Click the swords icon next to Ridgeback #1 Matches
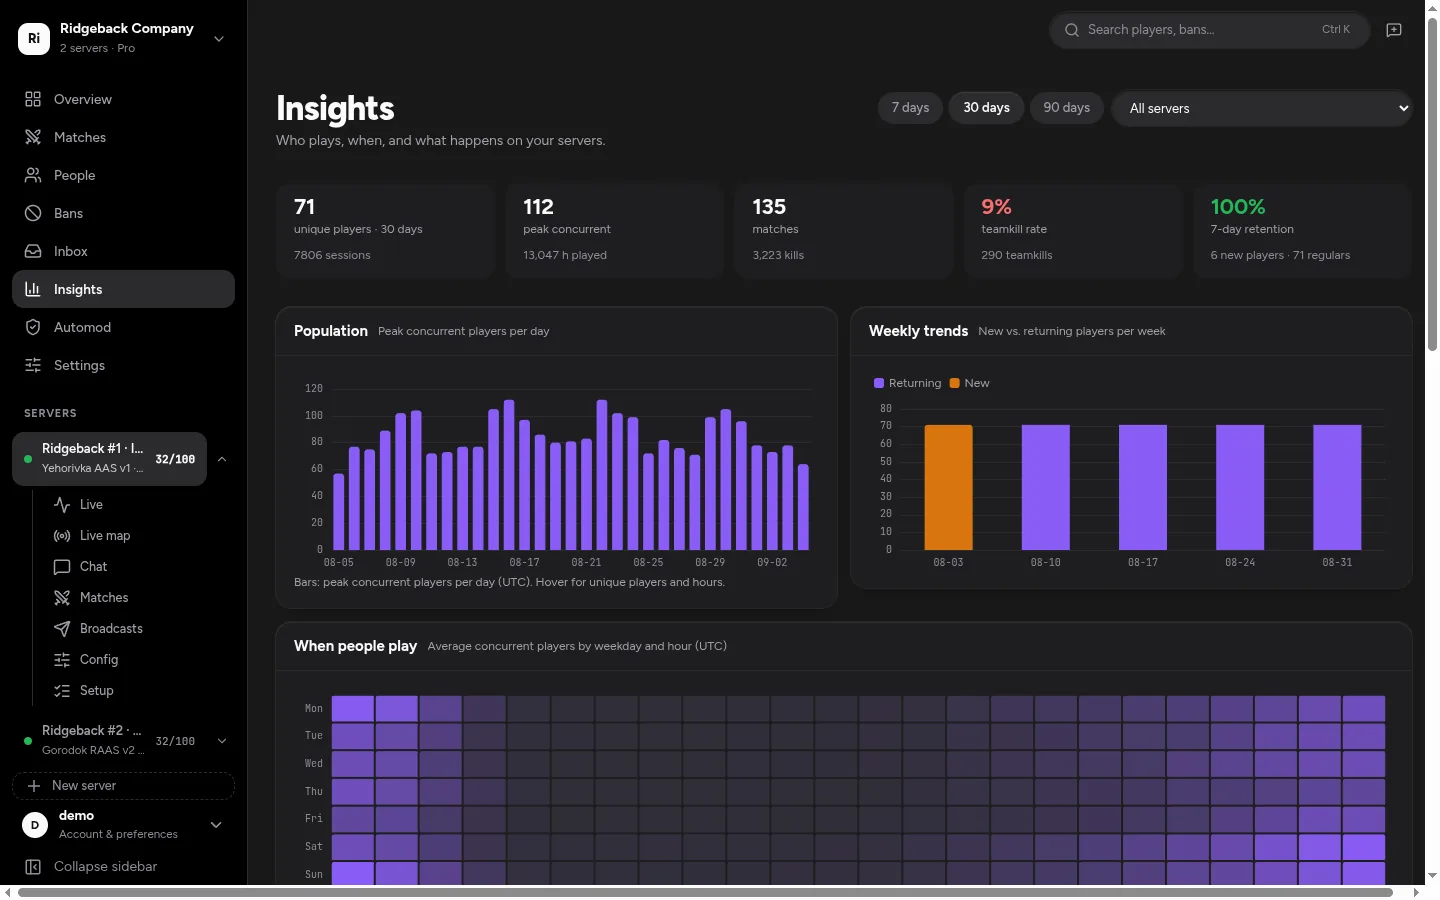The image size is (1440, 900). [x=62, y=598]
